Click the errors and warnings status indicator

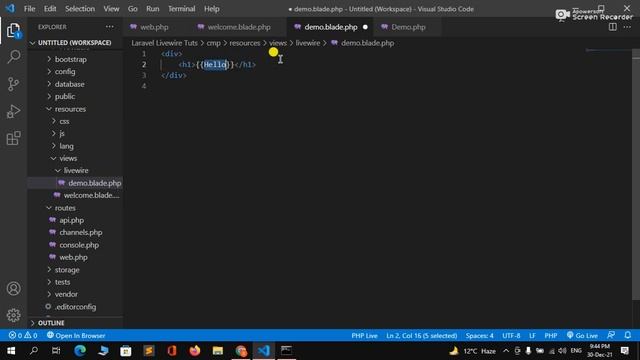[x=23, y=336]
